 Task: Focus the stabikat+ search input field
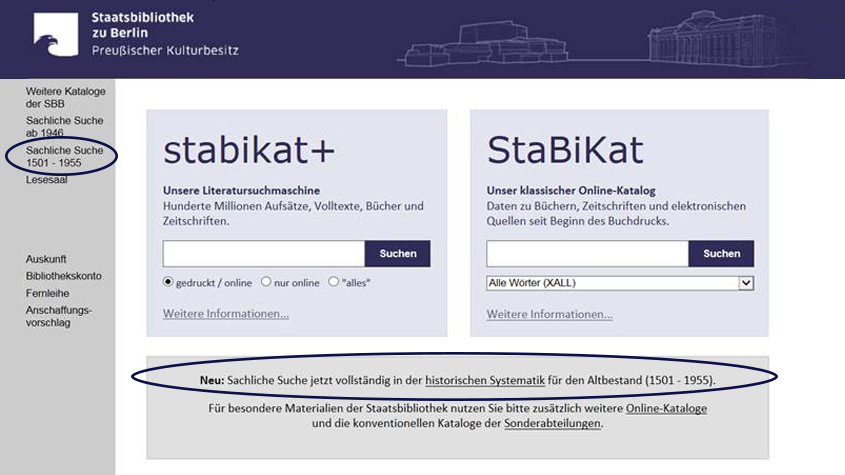[264, 253]
